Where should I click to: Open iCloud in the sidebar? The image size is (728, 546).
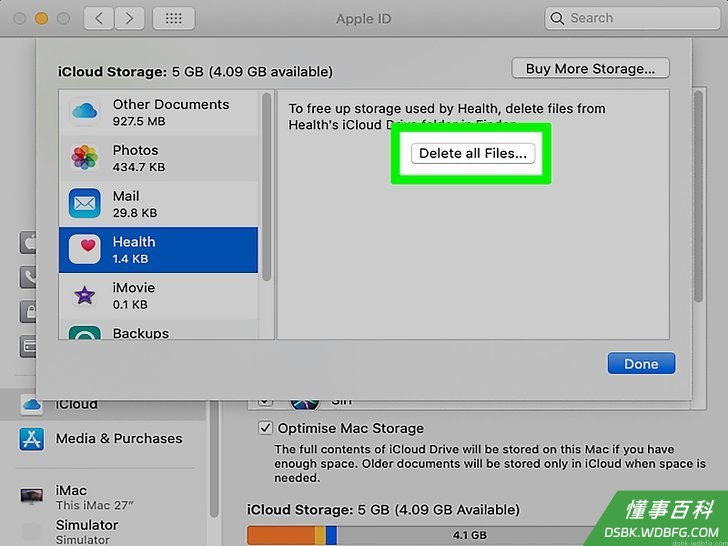click(103, 404)
